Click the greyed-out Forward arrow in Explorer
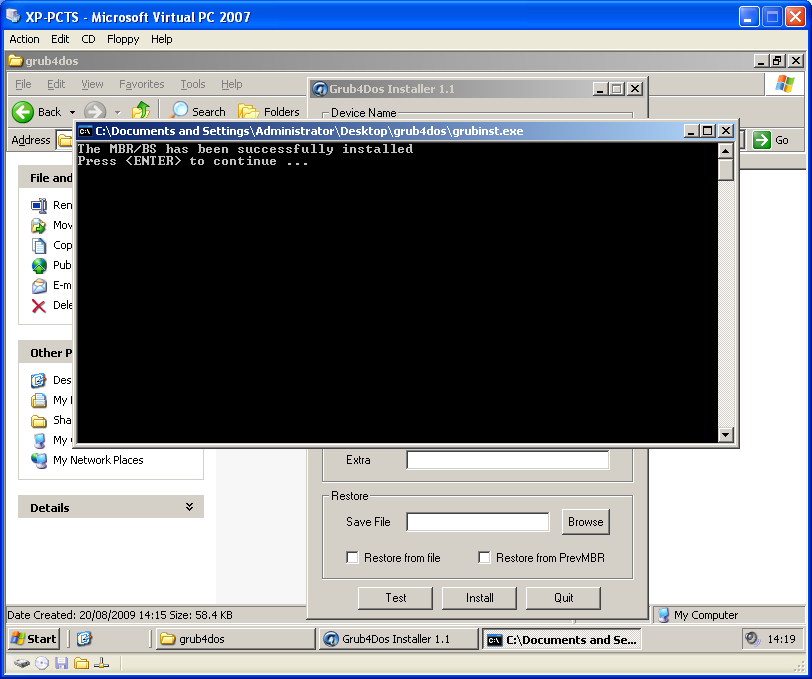The height and width of the screenshot is (679, 812). pos(95,112)
